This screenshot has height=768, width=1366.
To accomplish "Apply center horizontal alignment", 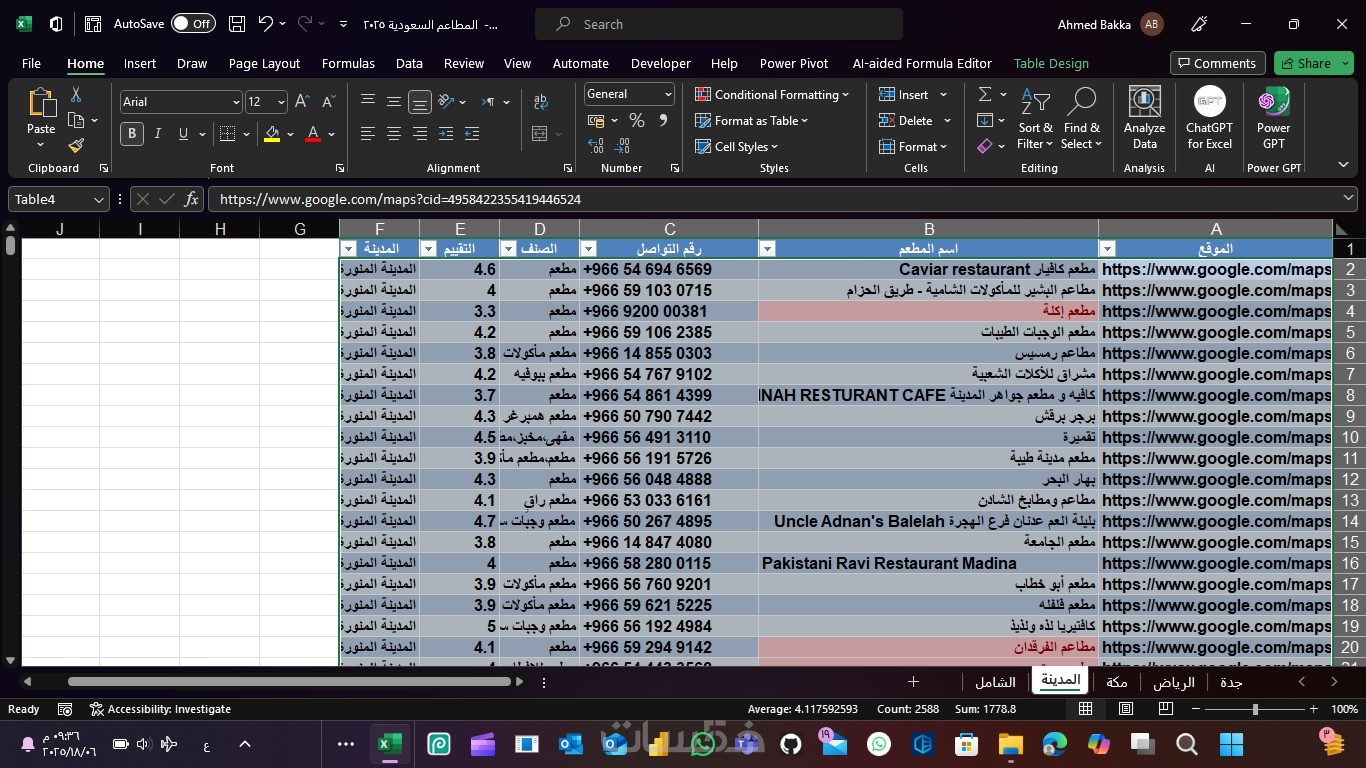I will click(x=394, y=134).
